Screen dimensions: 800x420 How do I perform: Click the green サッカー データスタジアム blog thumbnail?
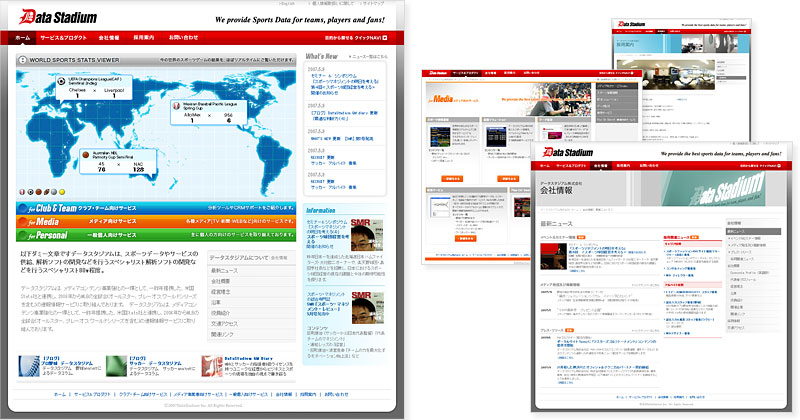(x=116, y=366)
